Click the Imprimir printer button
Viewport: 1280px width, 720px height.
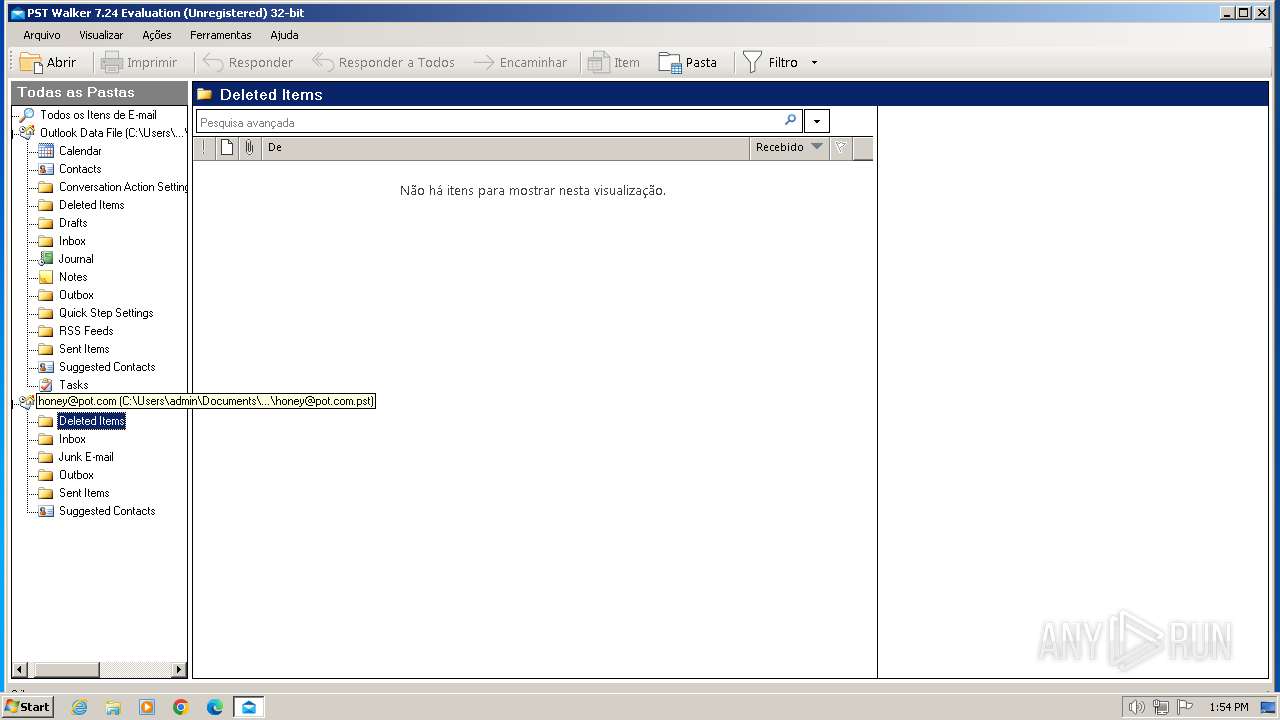(139, 62)
